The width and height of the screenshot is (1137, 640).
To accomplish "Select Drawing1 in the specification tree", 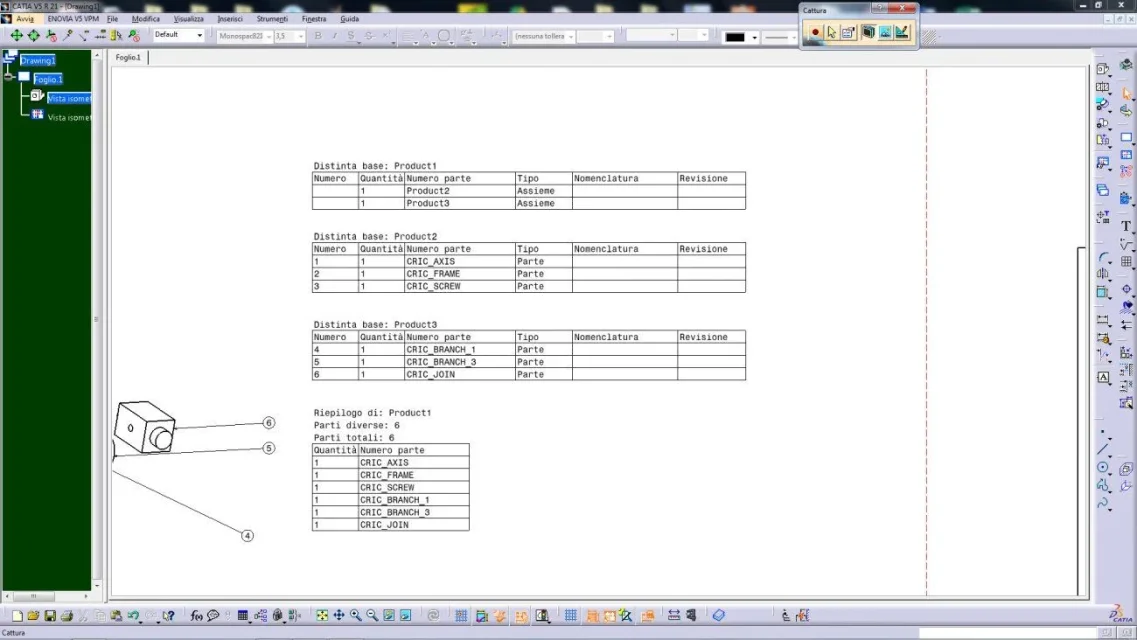I will pyautogui.click(x=38, y=60).
